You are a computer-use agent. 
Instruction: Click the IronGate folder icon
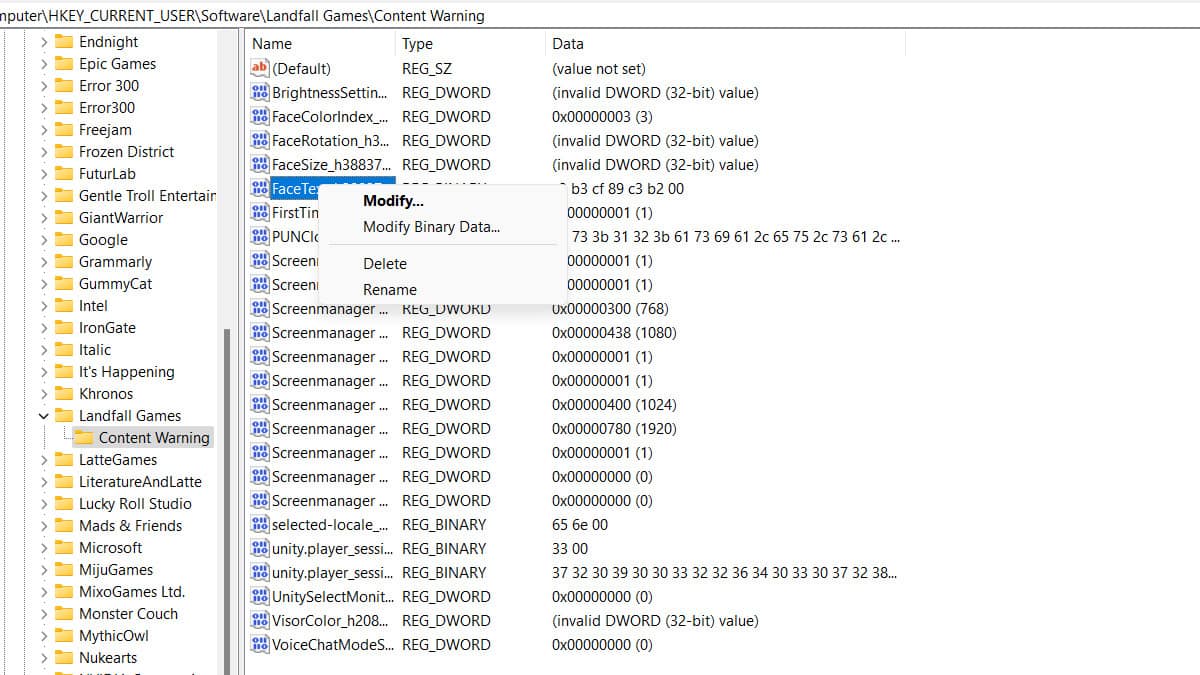pos(64,328)
